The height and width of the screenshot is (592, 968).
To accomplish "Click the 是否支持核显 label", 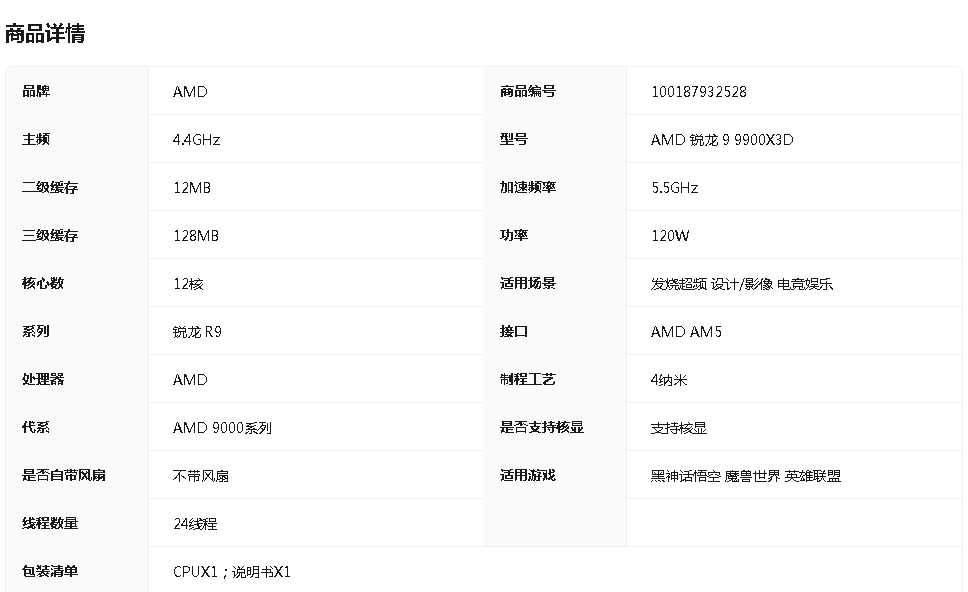I will [542, 427].
